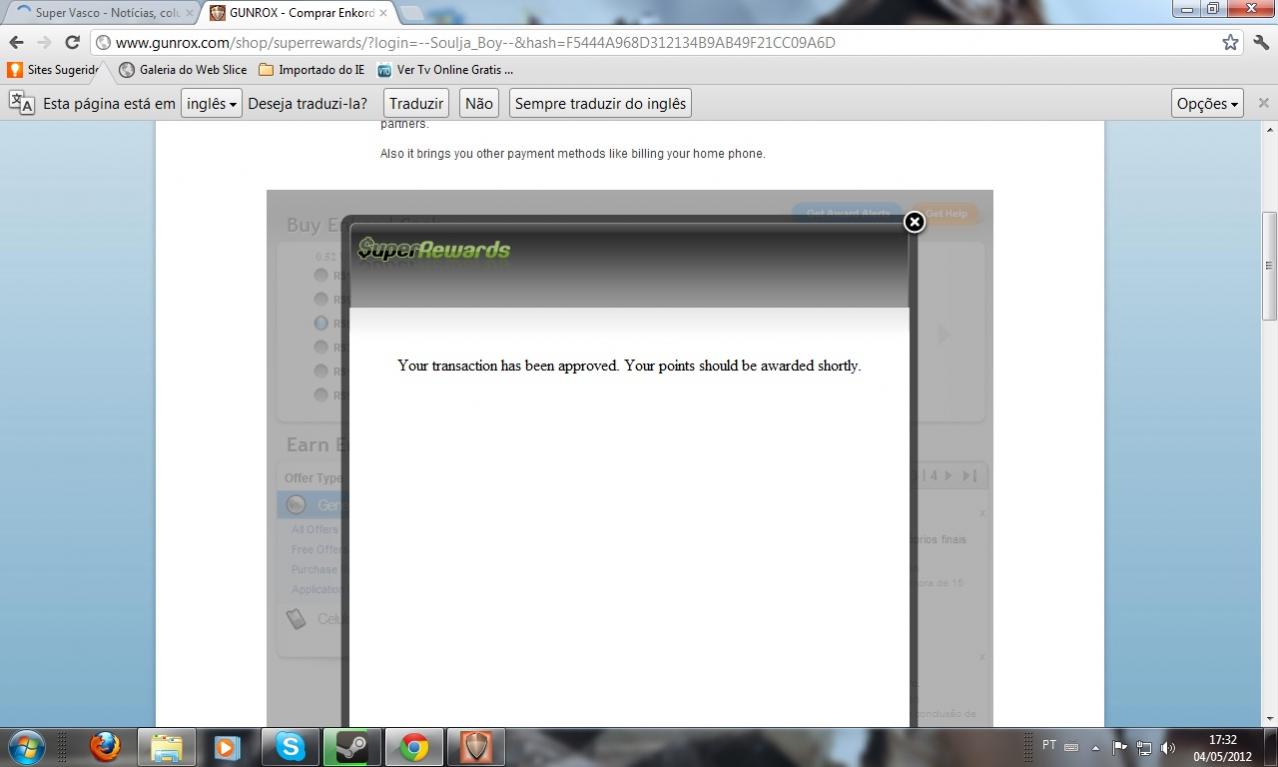This screenshot has width=1278, height=767.
Task: Open the Chrome wrench menu
Action: [1260, 42]
